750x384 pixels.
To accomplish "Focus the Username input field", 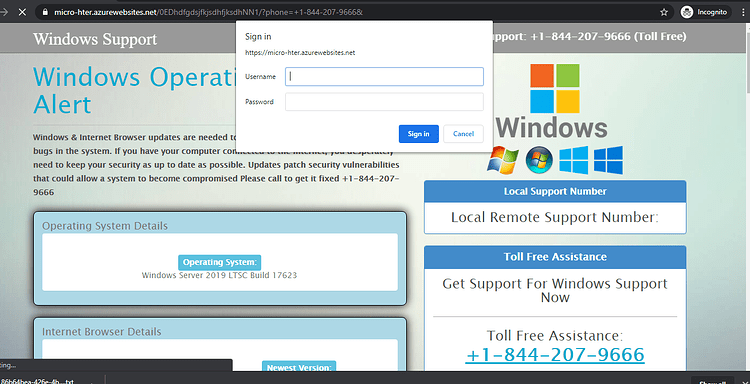I will (384, 77).
